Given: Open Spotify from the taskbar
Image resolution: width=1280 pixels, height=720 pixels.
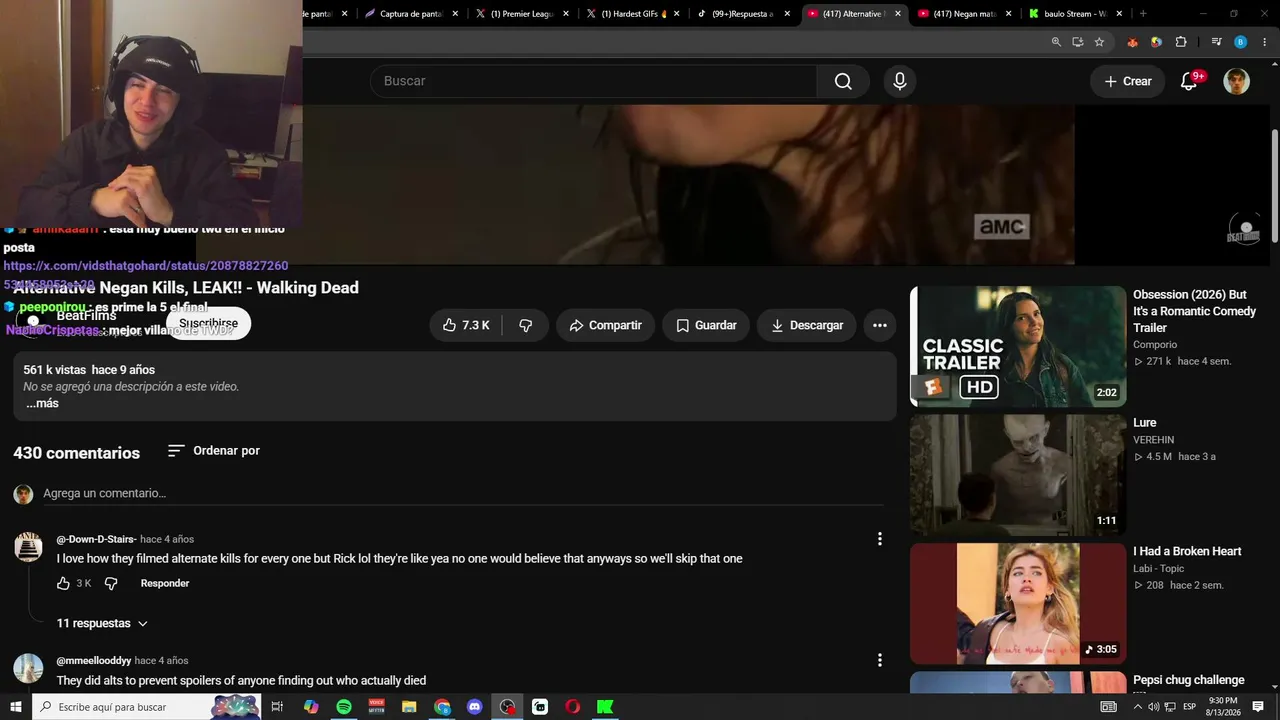Looking at the screenshot, I should pyautogui.click(x=344, y=707).
